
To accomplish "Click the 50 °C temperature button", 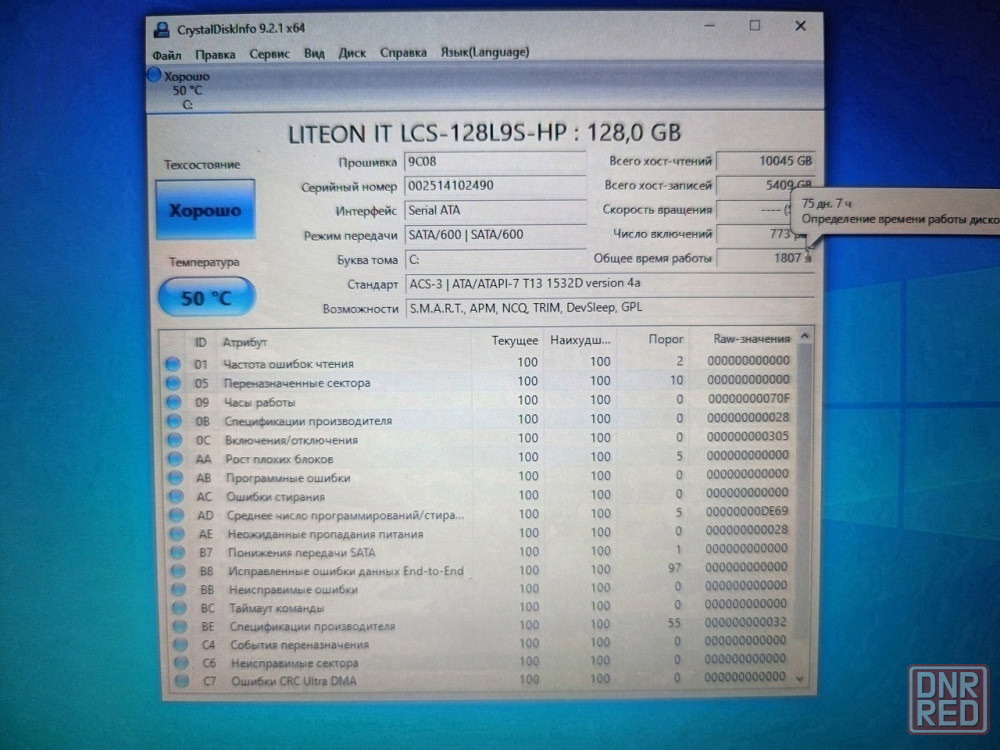I will point(207,297).
